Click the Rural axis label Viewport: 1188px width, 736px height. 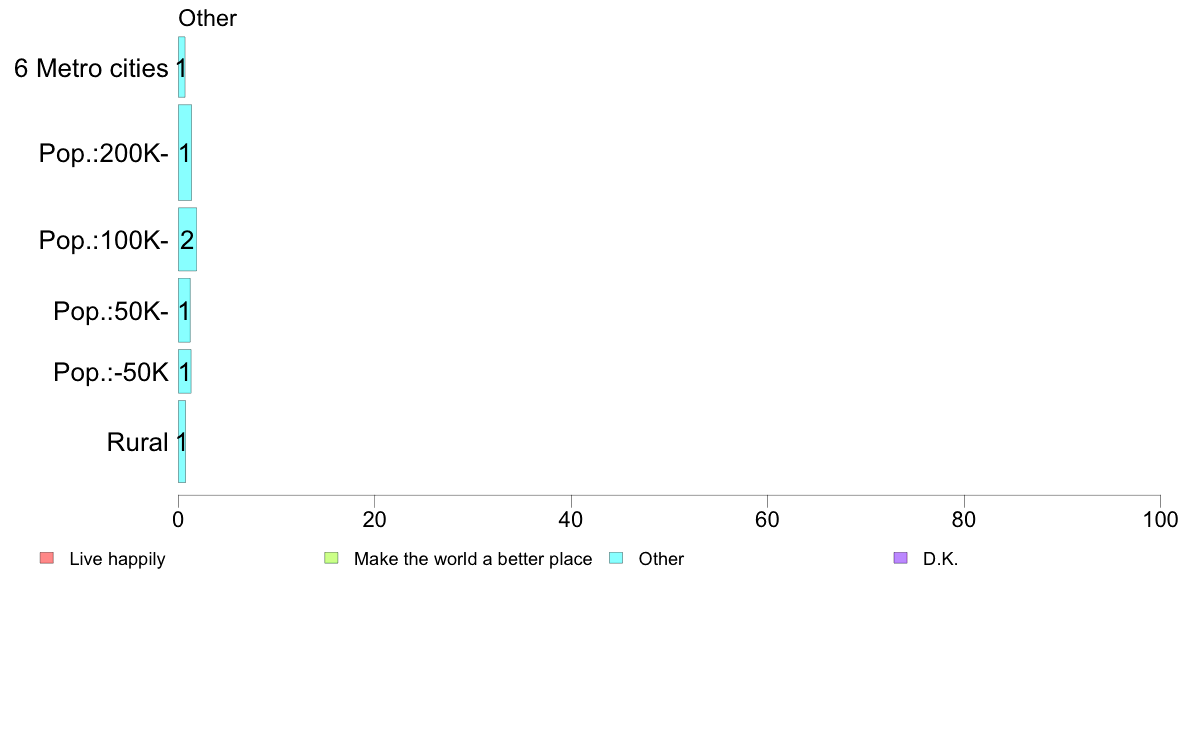[137, 443]
